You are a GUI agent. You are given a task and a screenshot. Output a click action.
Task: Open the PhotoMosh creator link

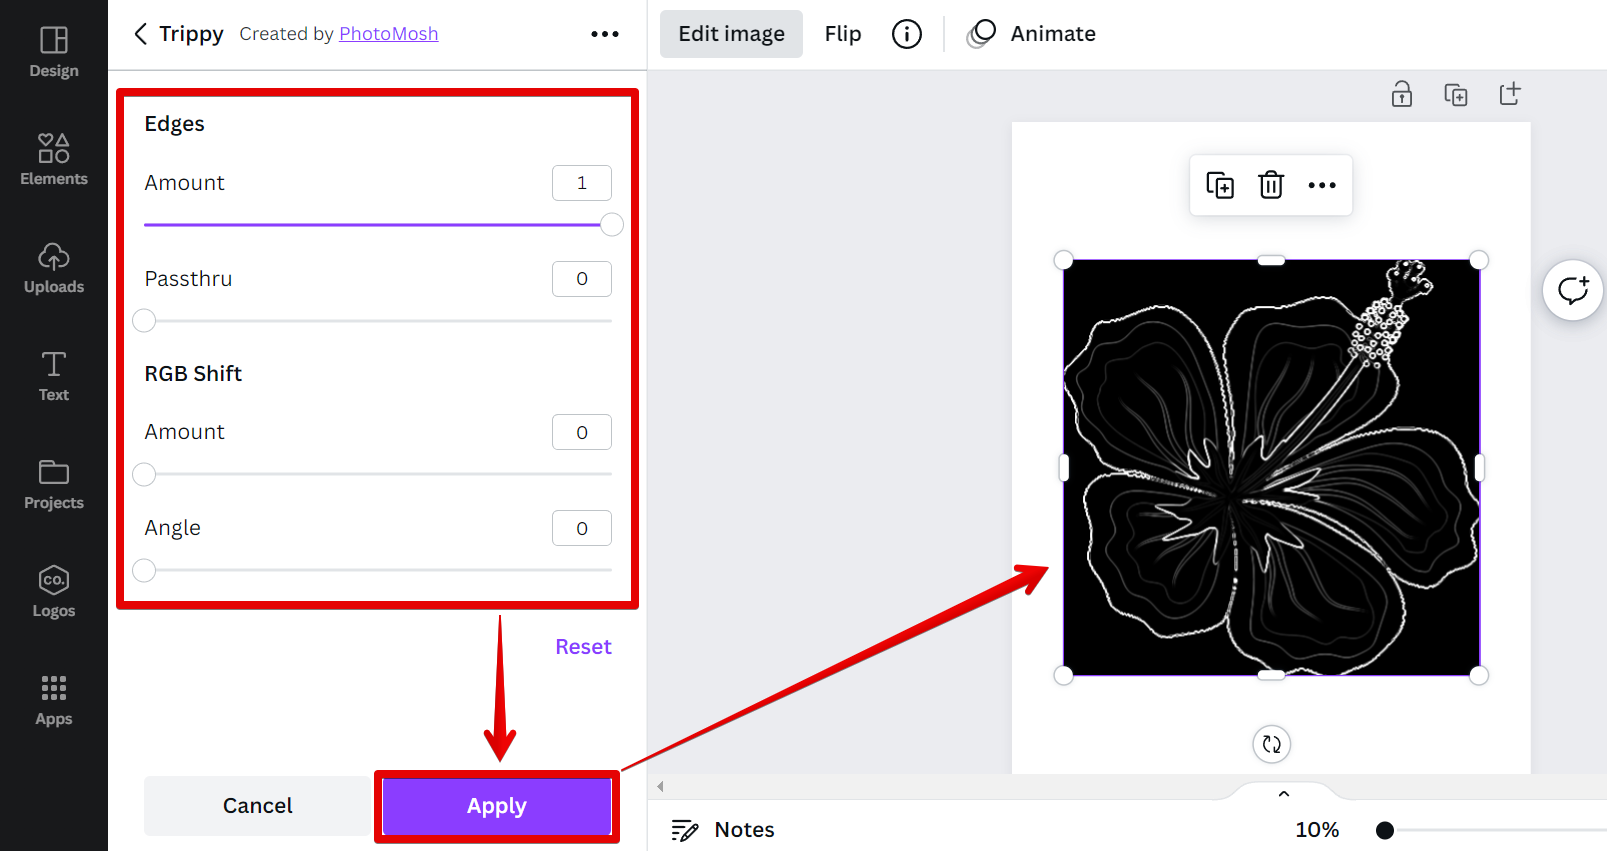(x=388, y=34)
